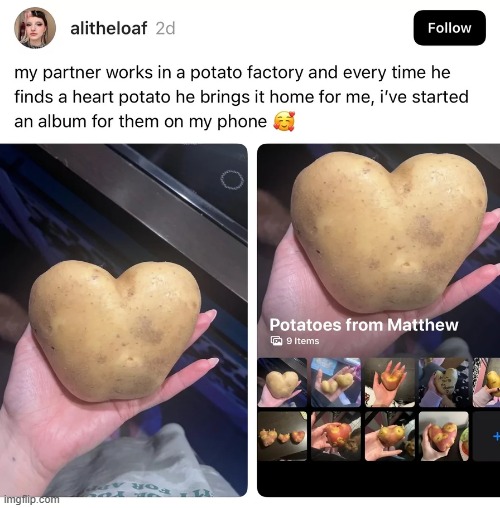The width and height of the screenshot is (500, 508).
Task: Click the album items icon beside 9 Items
Action: coord(276,341)
